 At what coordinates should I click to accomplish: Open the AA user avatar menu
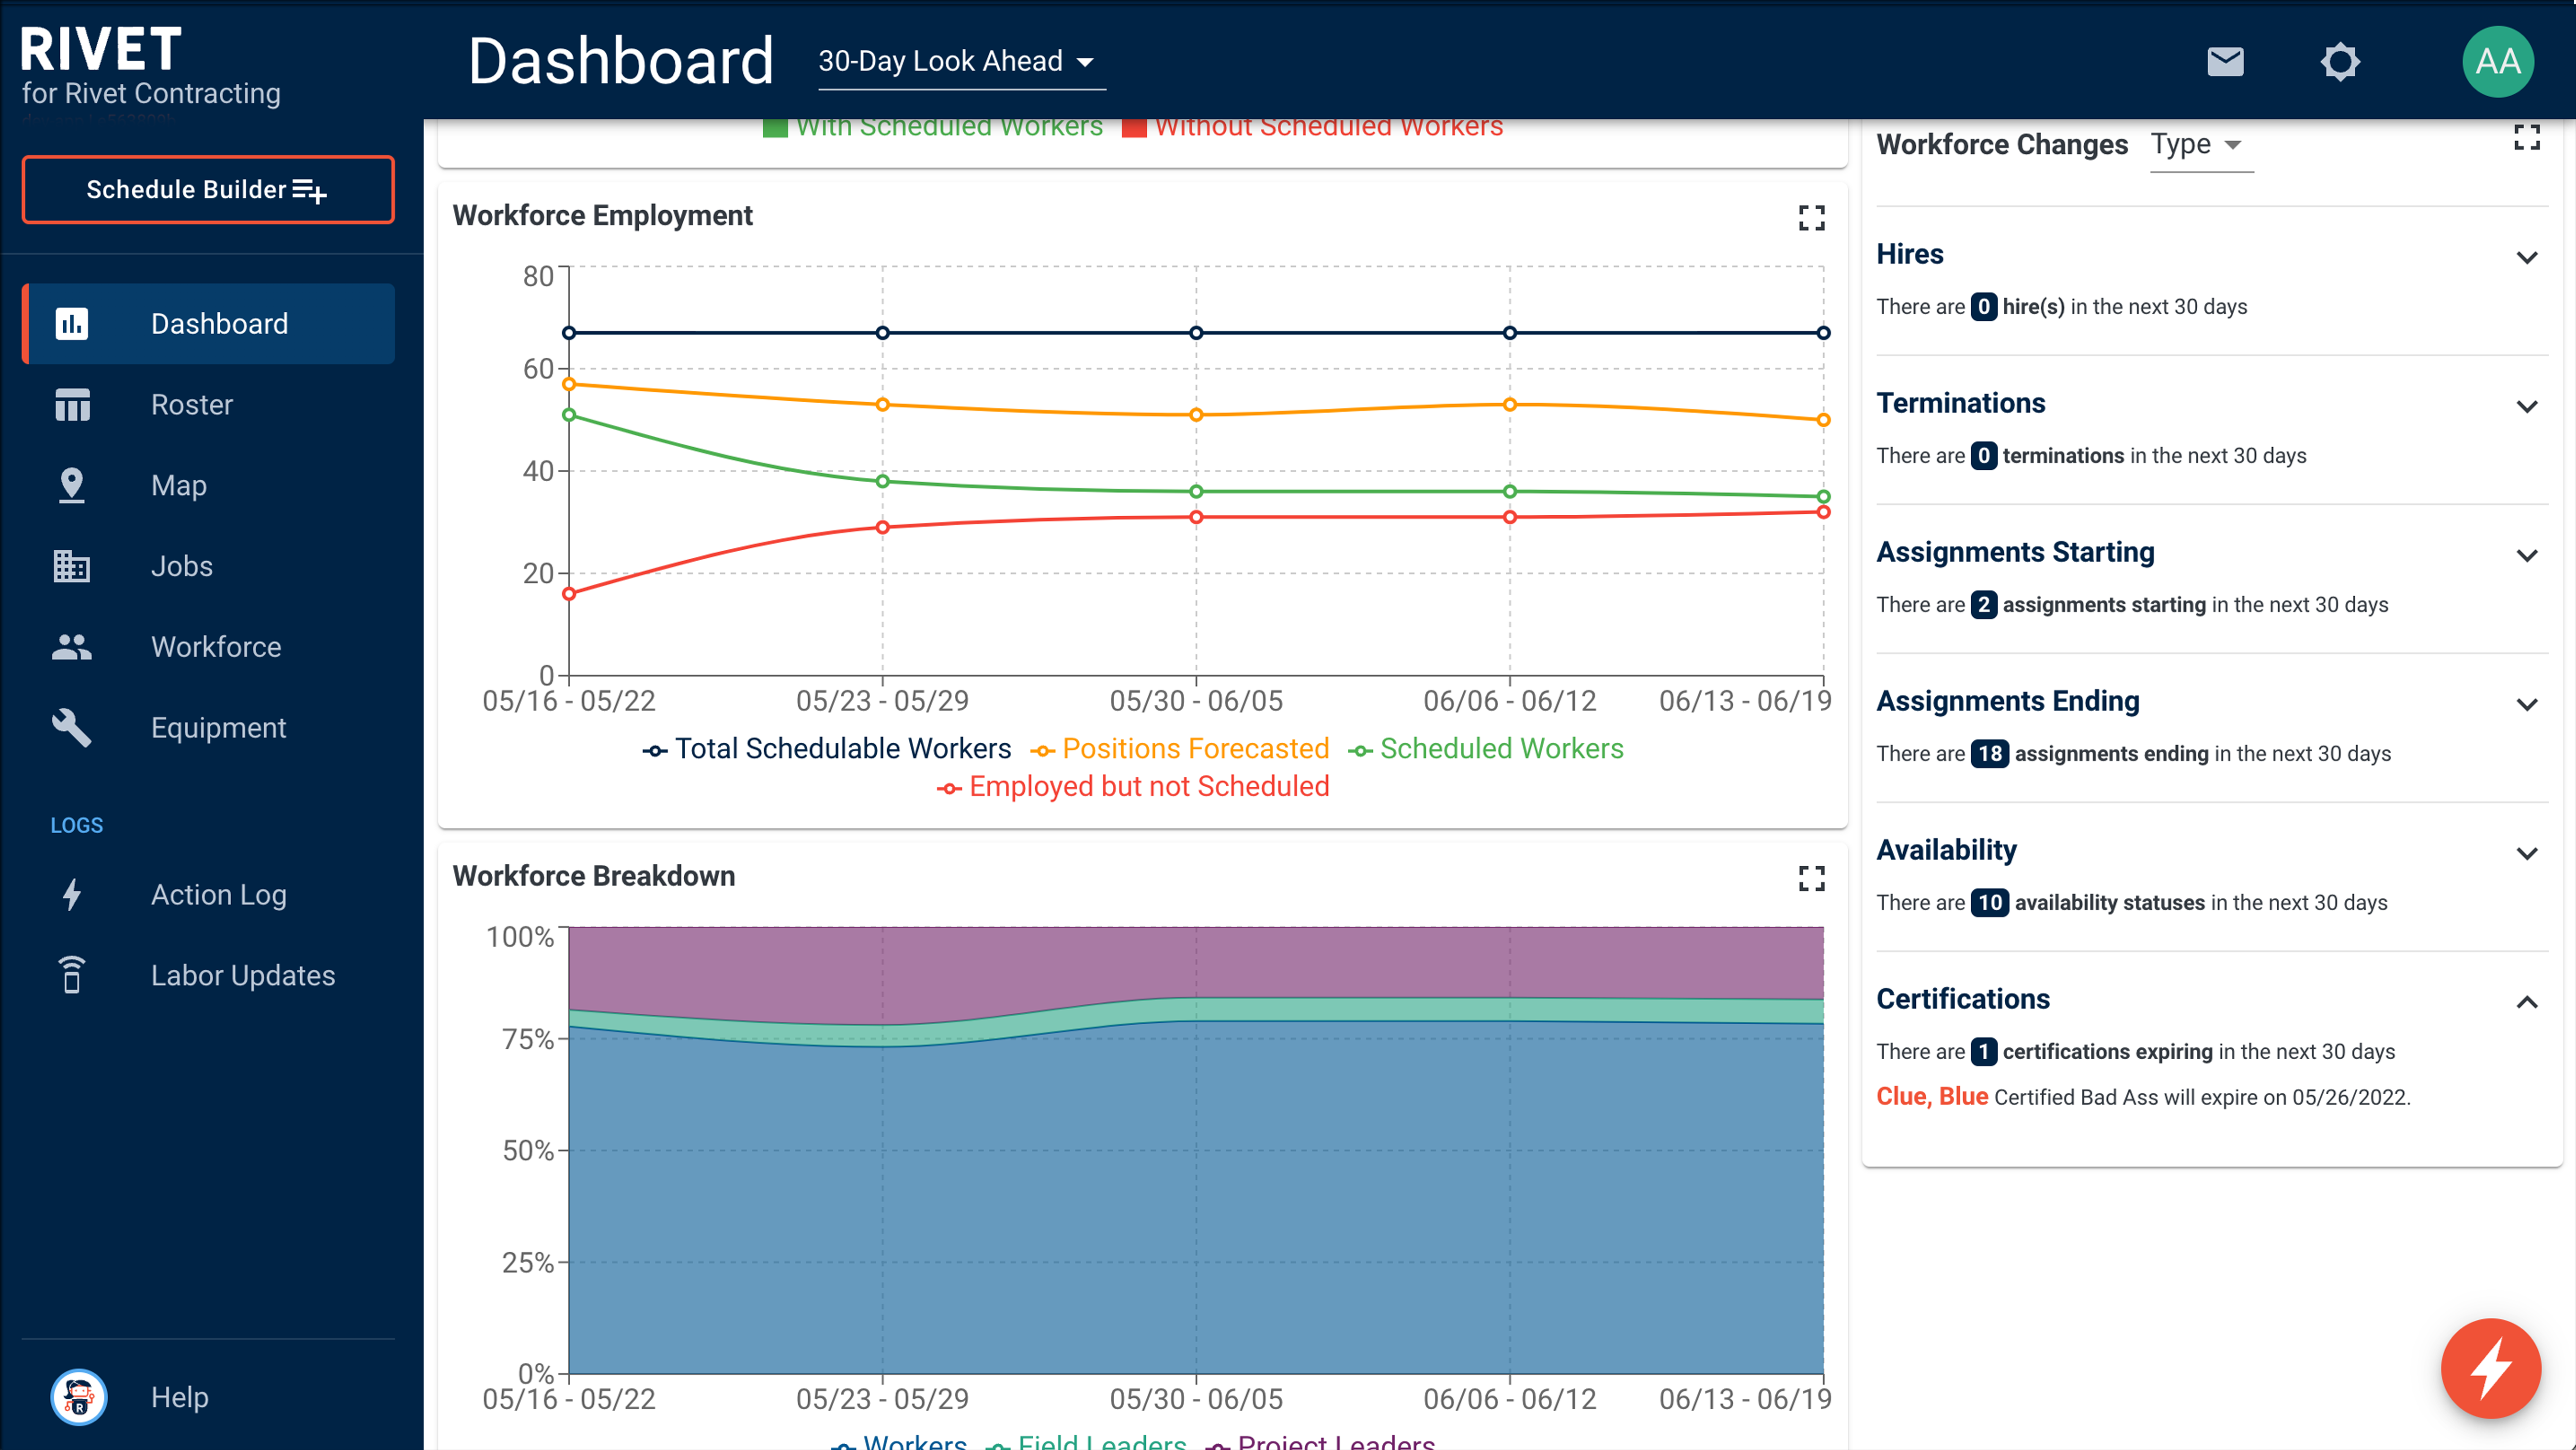pyautogui.click(x=2497, y=62)
